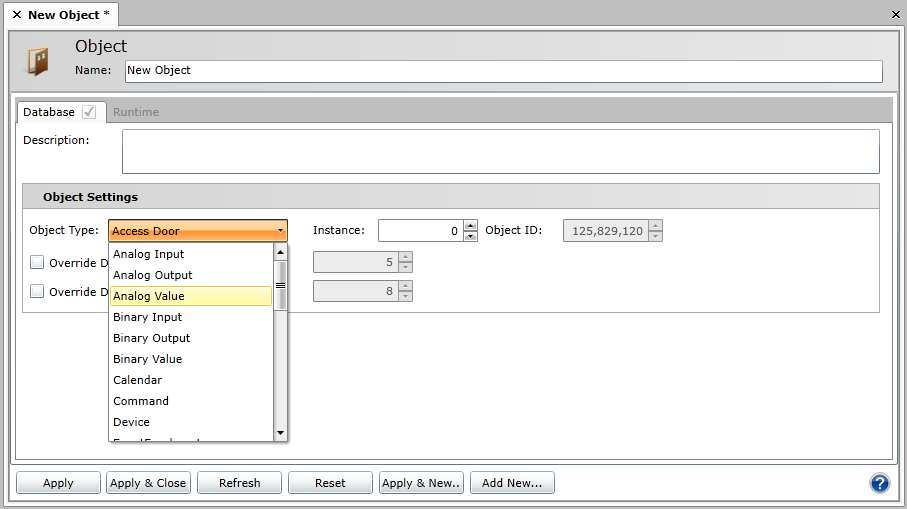Screen dimensions: 907x509
Task: Click Apply & New.. button
Action: point(421,483)
